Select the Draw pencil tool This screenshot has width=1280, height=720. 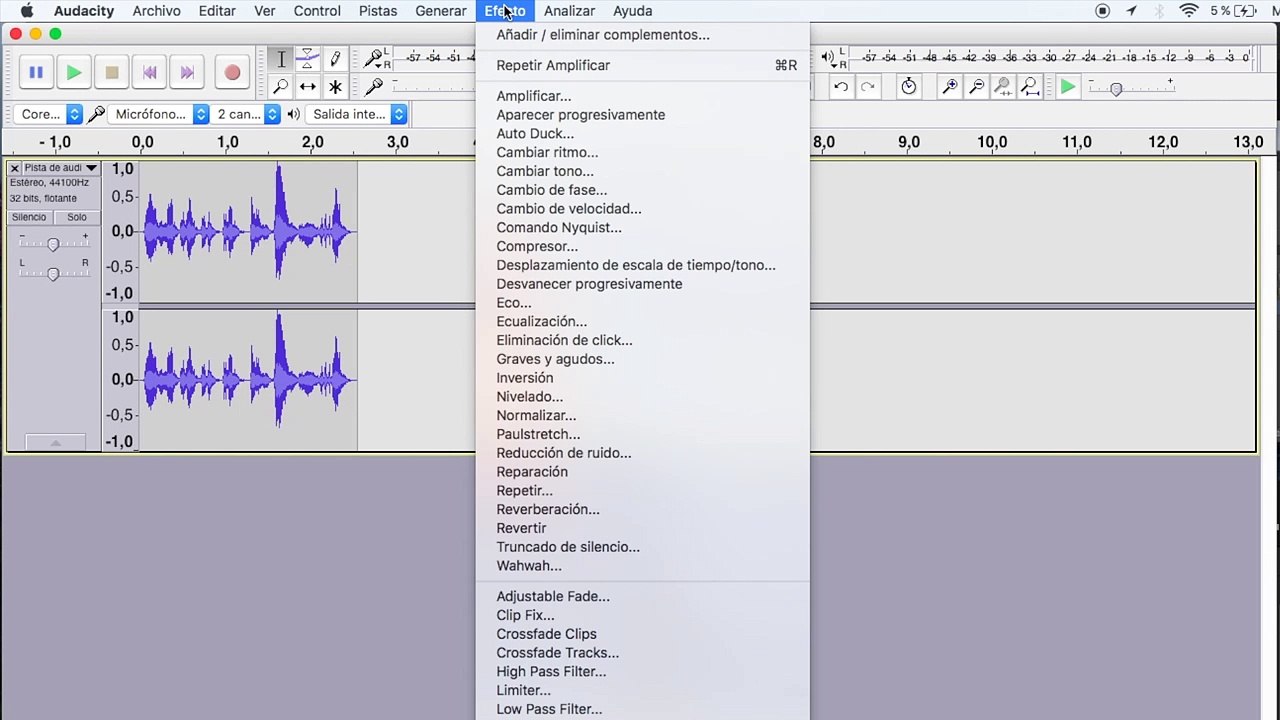point(335,60)
